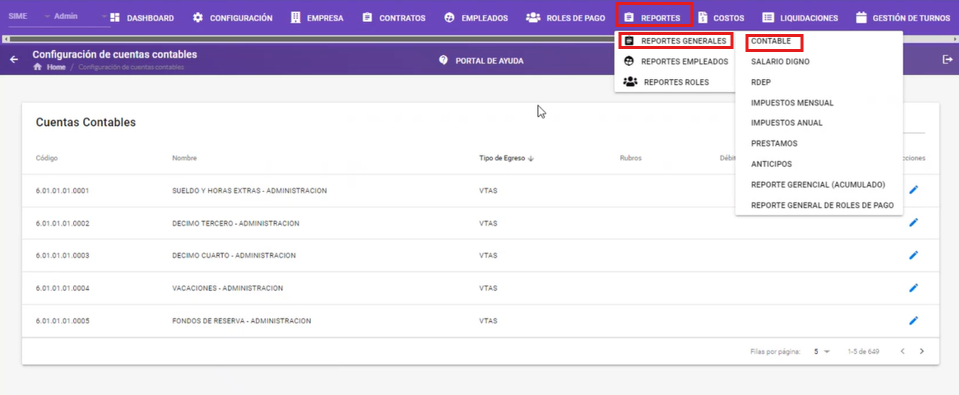This screenshot has height=395, width=959.
Task: Open PORTAL DE AYUDA
Action: (489, 61)
